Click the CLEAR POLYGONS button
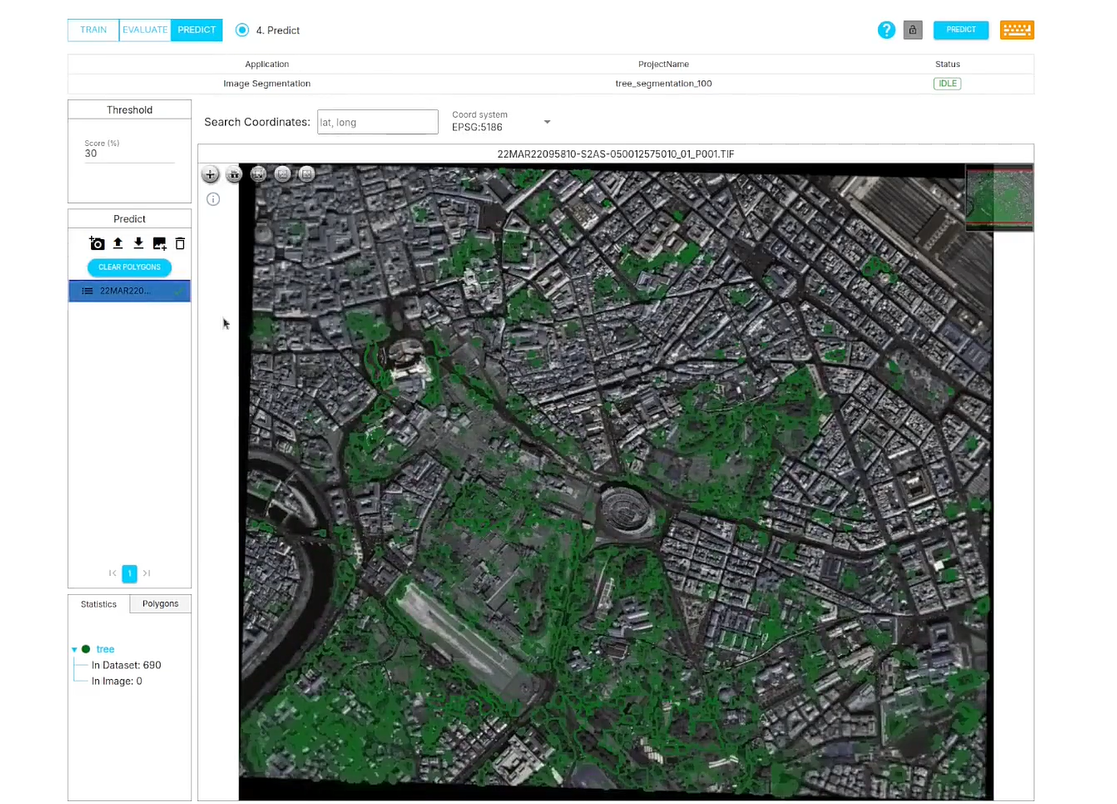This screenshot has width=1117, height=804. 129,267
